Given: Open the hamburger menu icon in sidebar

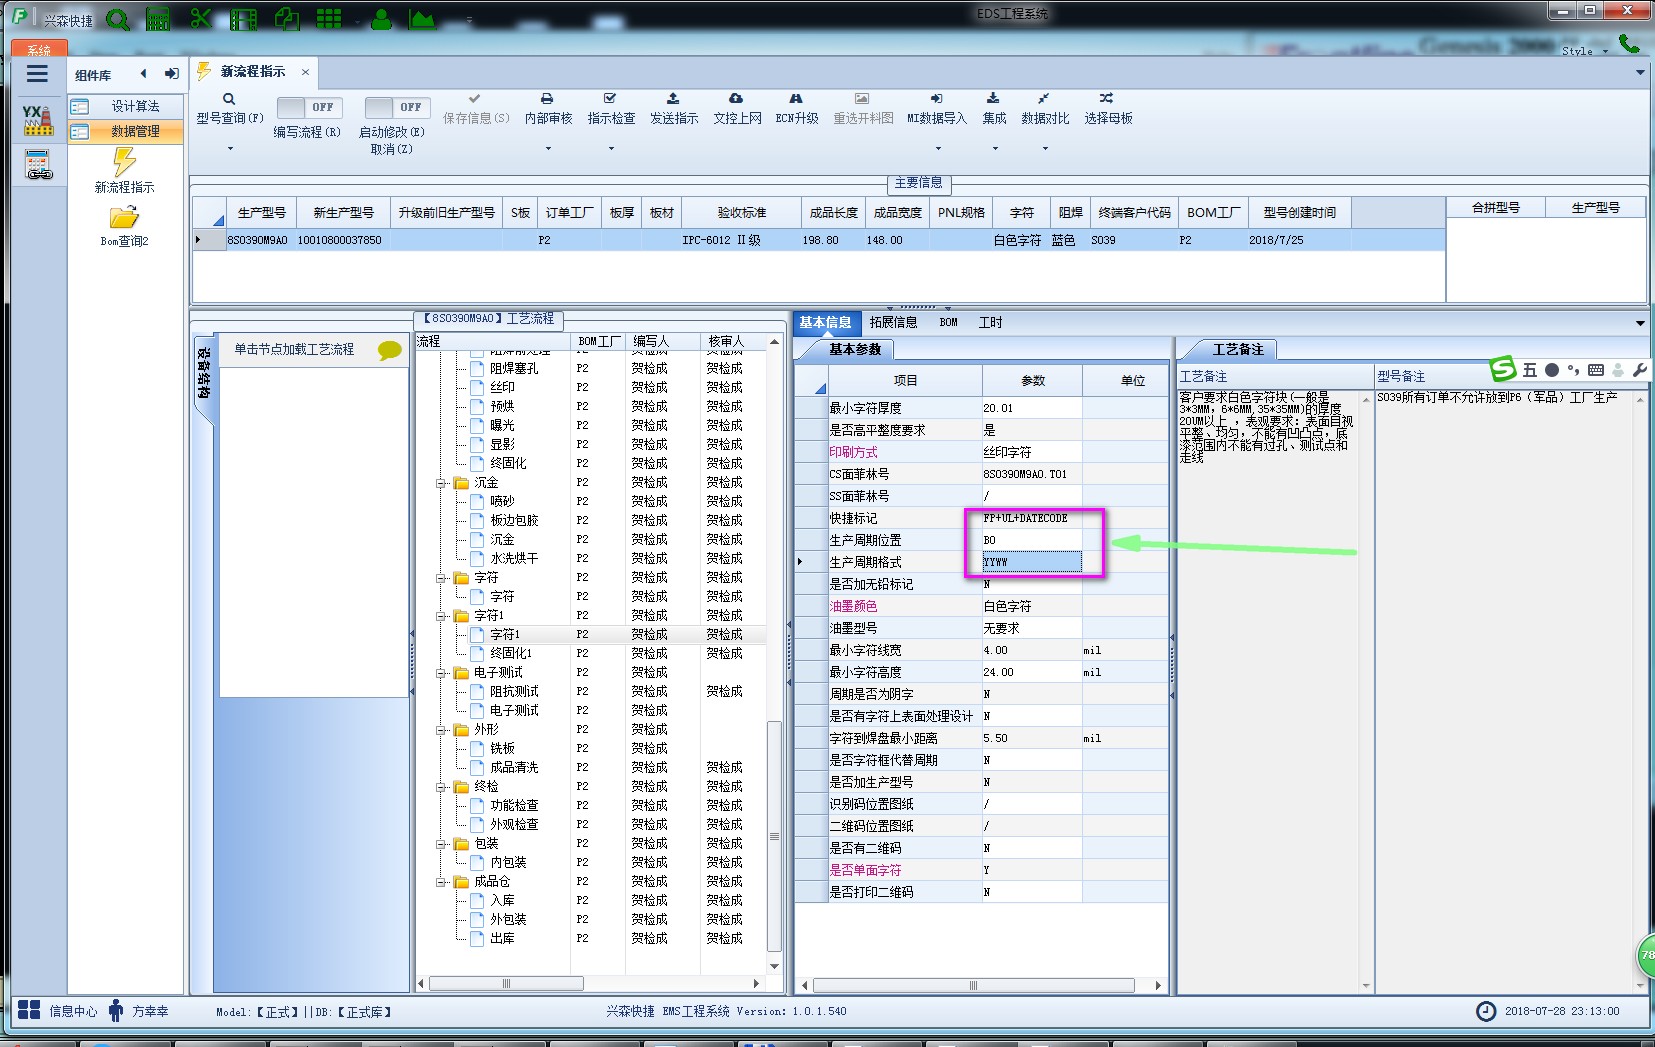Looking at the screenshot, I should click(38, 74).
